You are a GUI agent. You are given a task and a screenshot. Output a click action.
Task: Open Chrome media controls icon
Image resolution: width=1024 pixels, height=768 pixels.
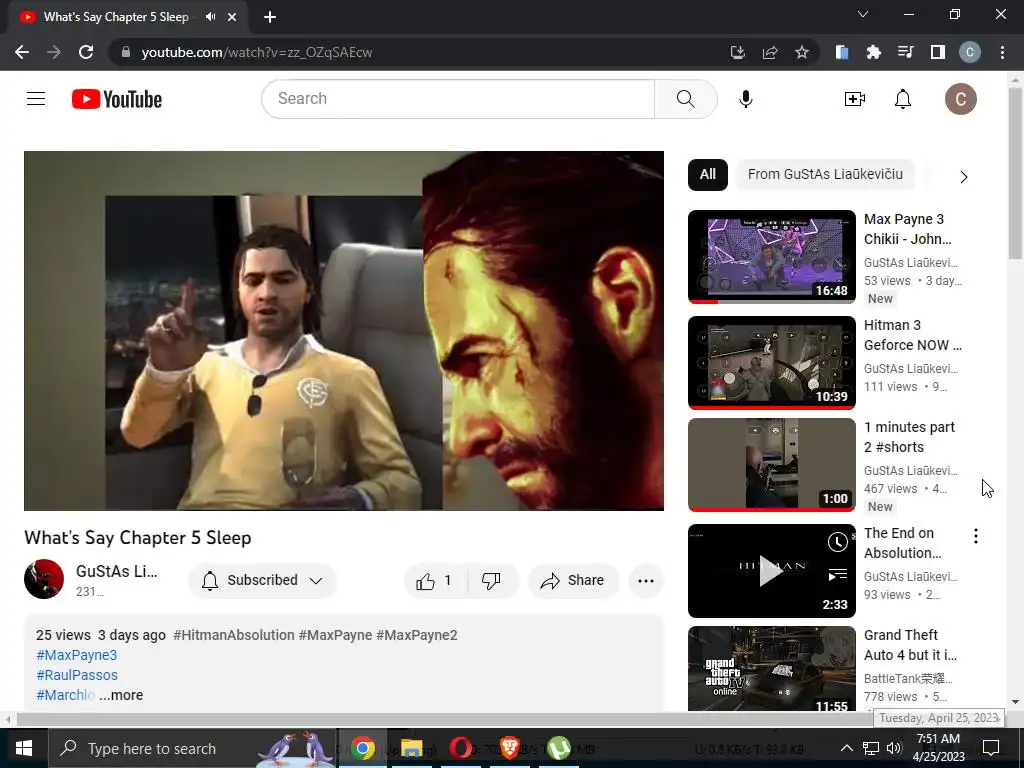tap(905, 52)
